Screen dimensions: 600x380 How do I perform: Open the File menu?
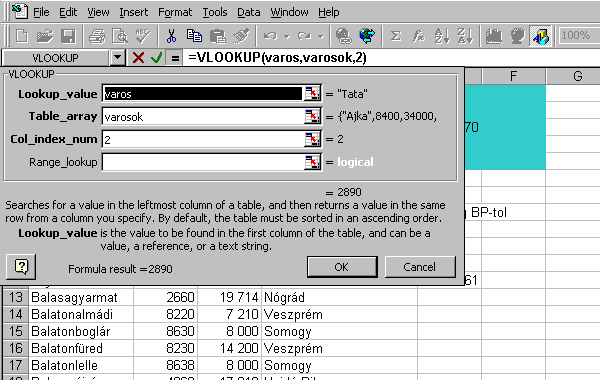pyautogui.click(x=41, y=12)
